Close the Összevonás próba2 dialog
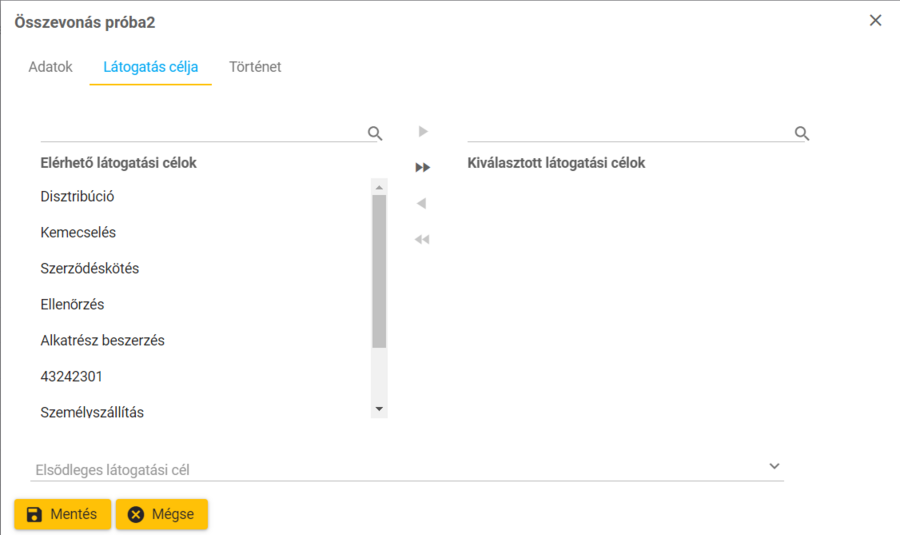 (x=876, y=20)
